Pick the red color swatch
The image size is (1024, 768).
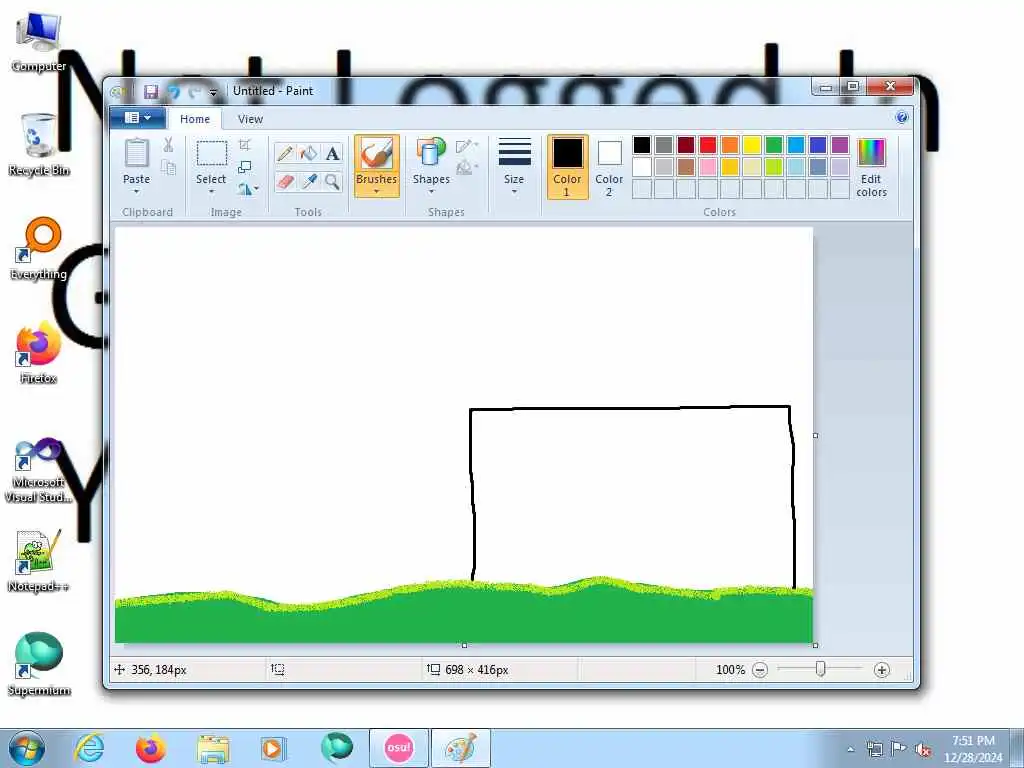tap(708, 145)
